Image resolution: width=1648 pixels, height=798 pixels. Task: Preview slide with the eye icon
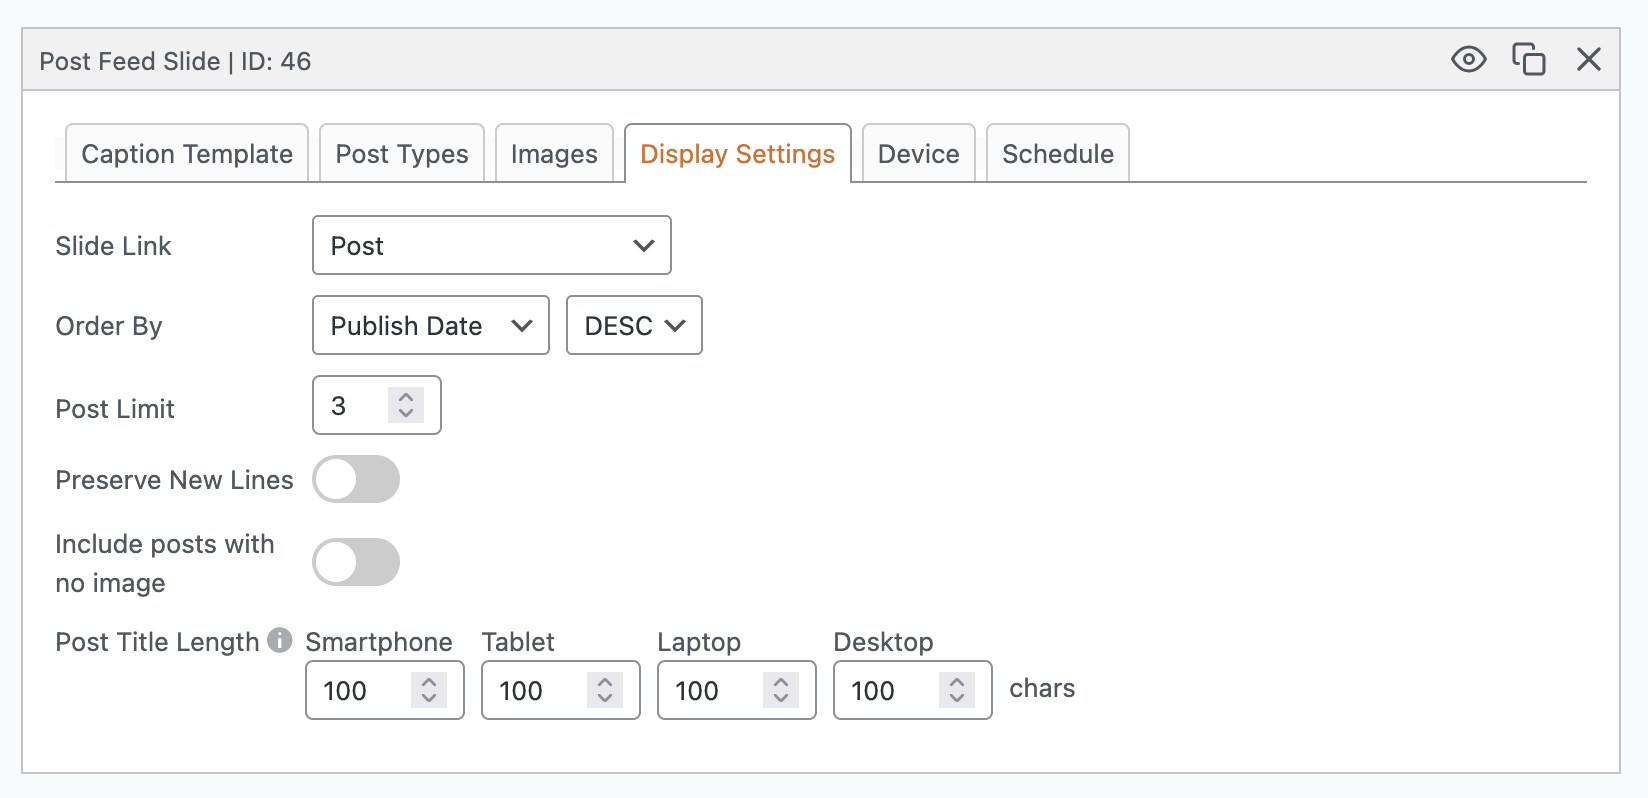[1468, 60]
